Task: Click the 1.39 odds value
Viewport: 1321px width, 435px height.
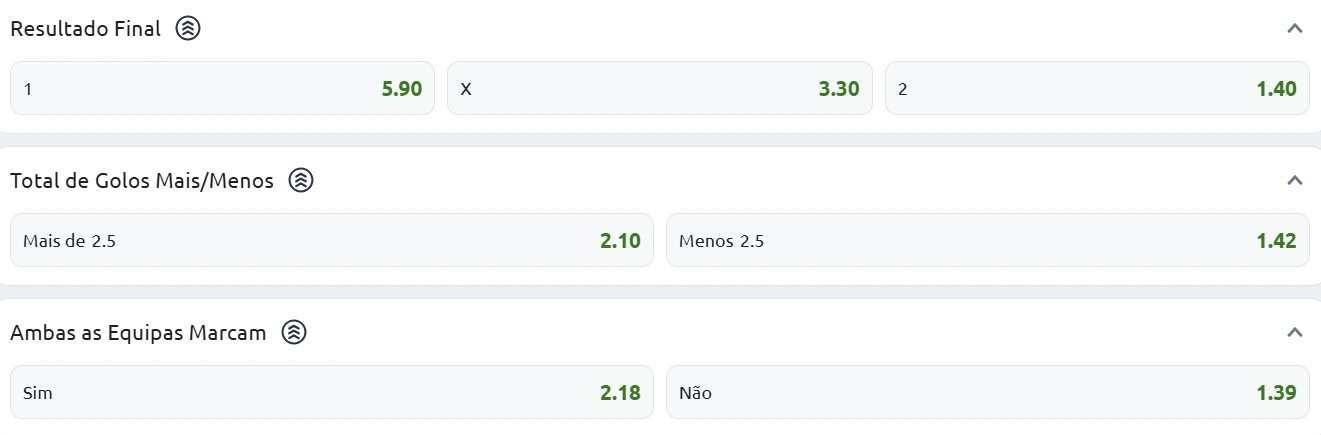Action: 1276,393
